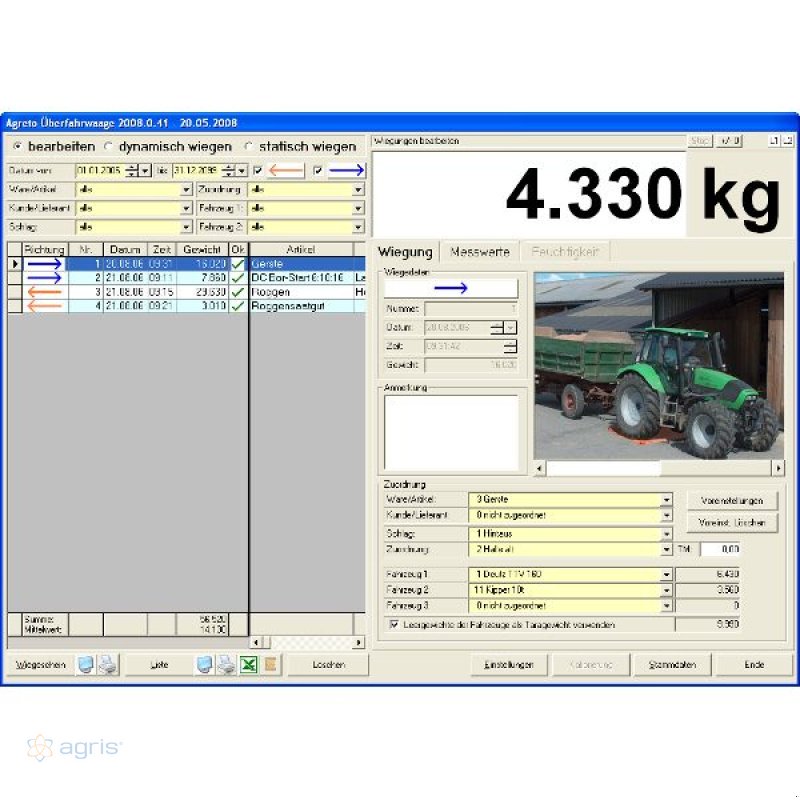Image resolution: width=800 pixels, height=800 pixels.
Task: Switch to the Wiegung tab
Action: coord(405,253)
